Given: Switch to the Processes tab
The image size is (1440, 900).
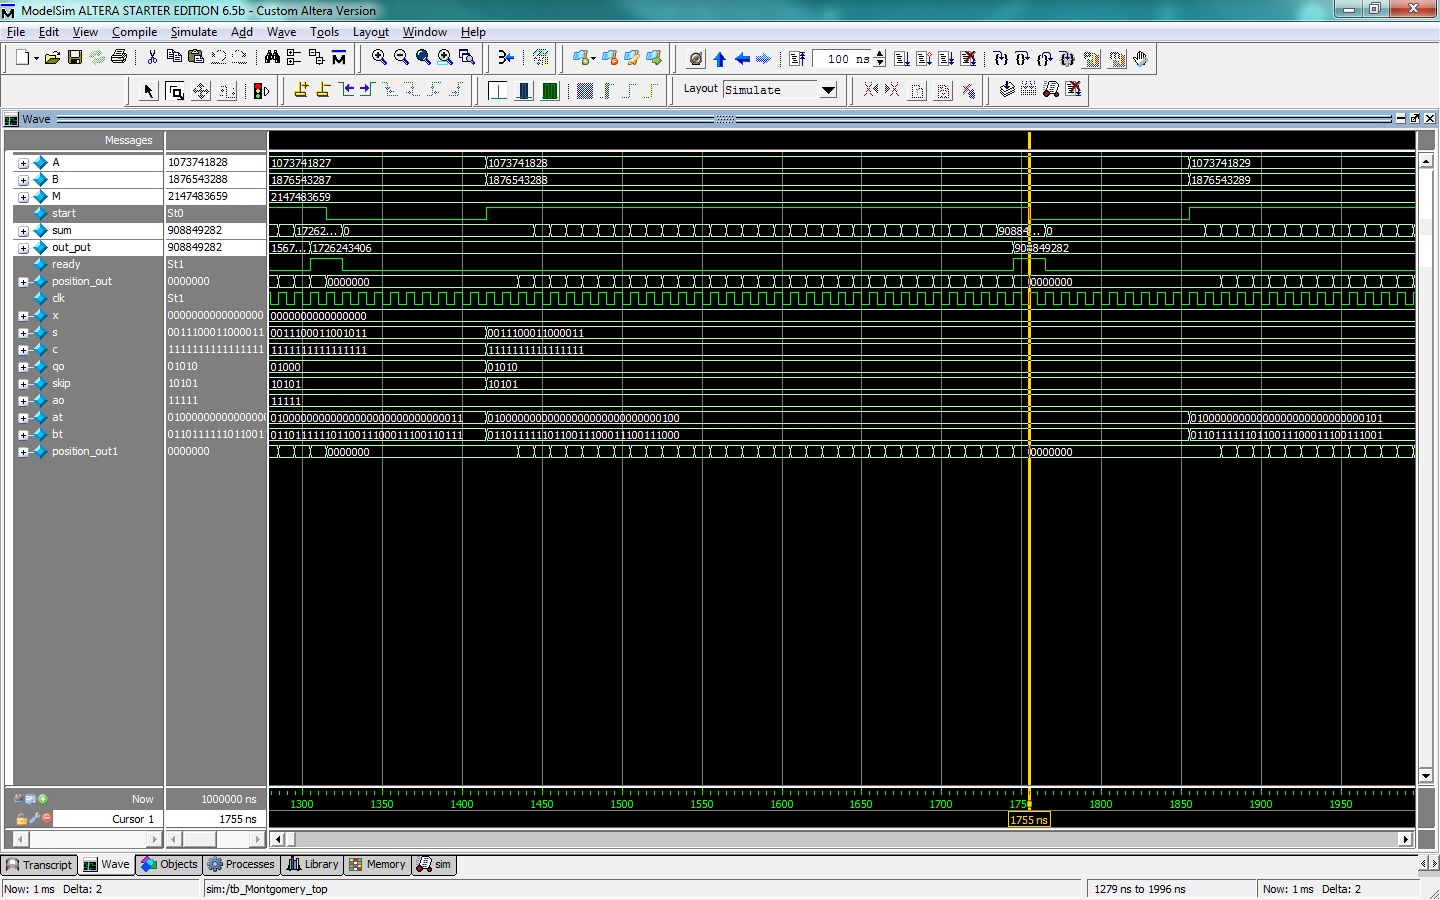Looking at the screenshot, I should (x=241, y=865).
